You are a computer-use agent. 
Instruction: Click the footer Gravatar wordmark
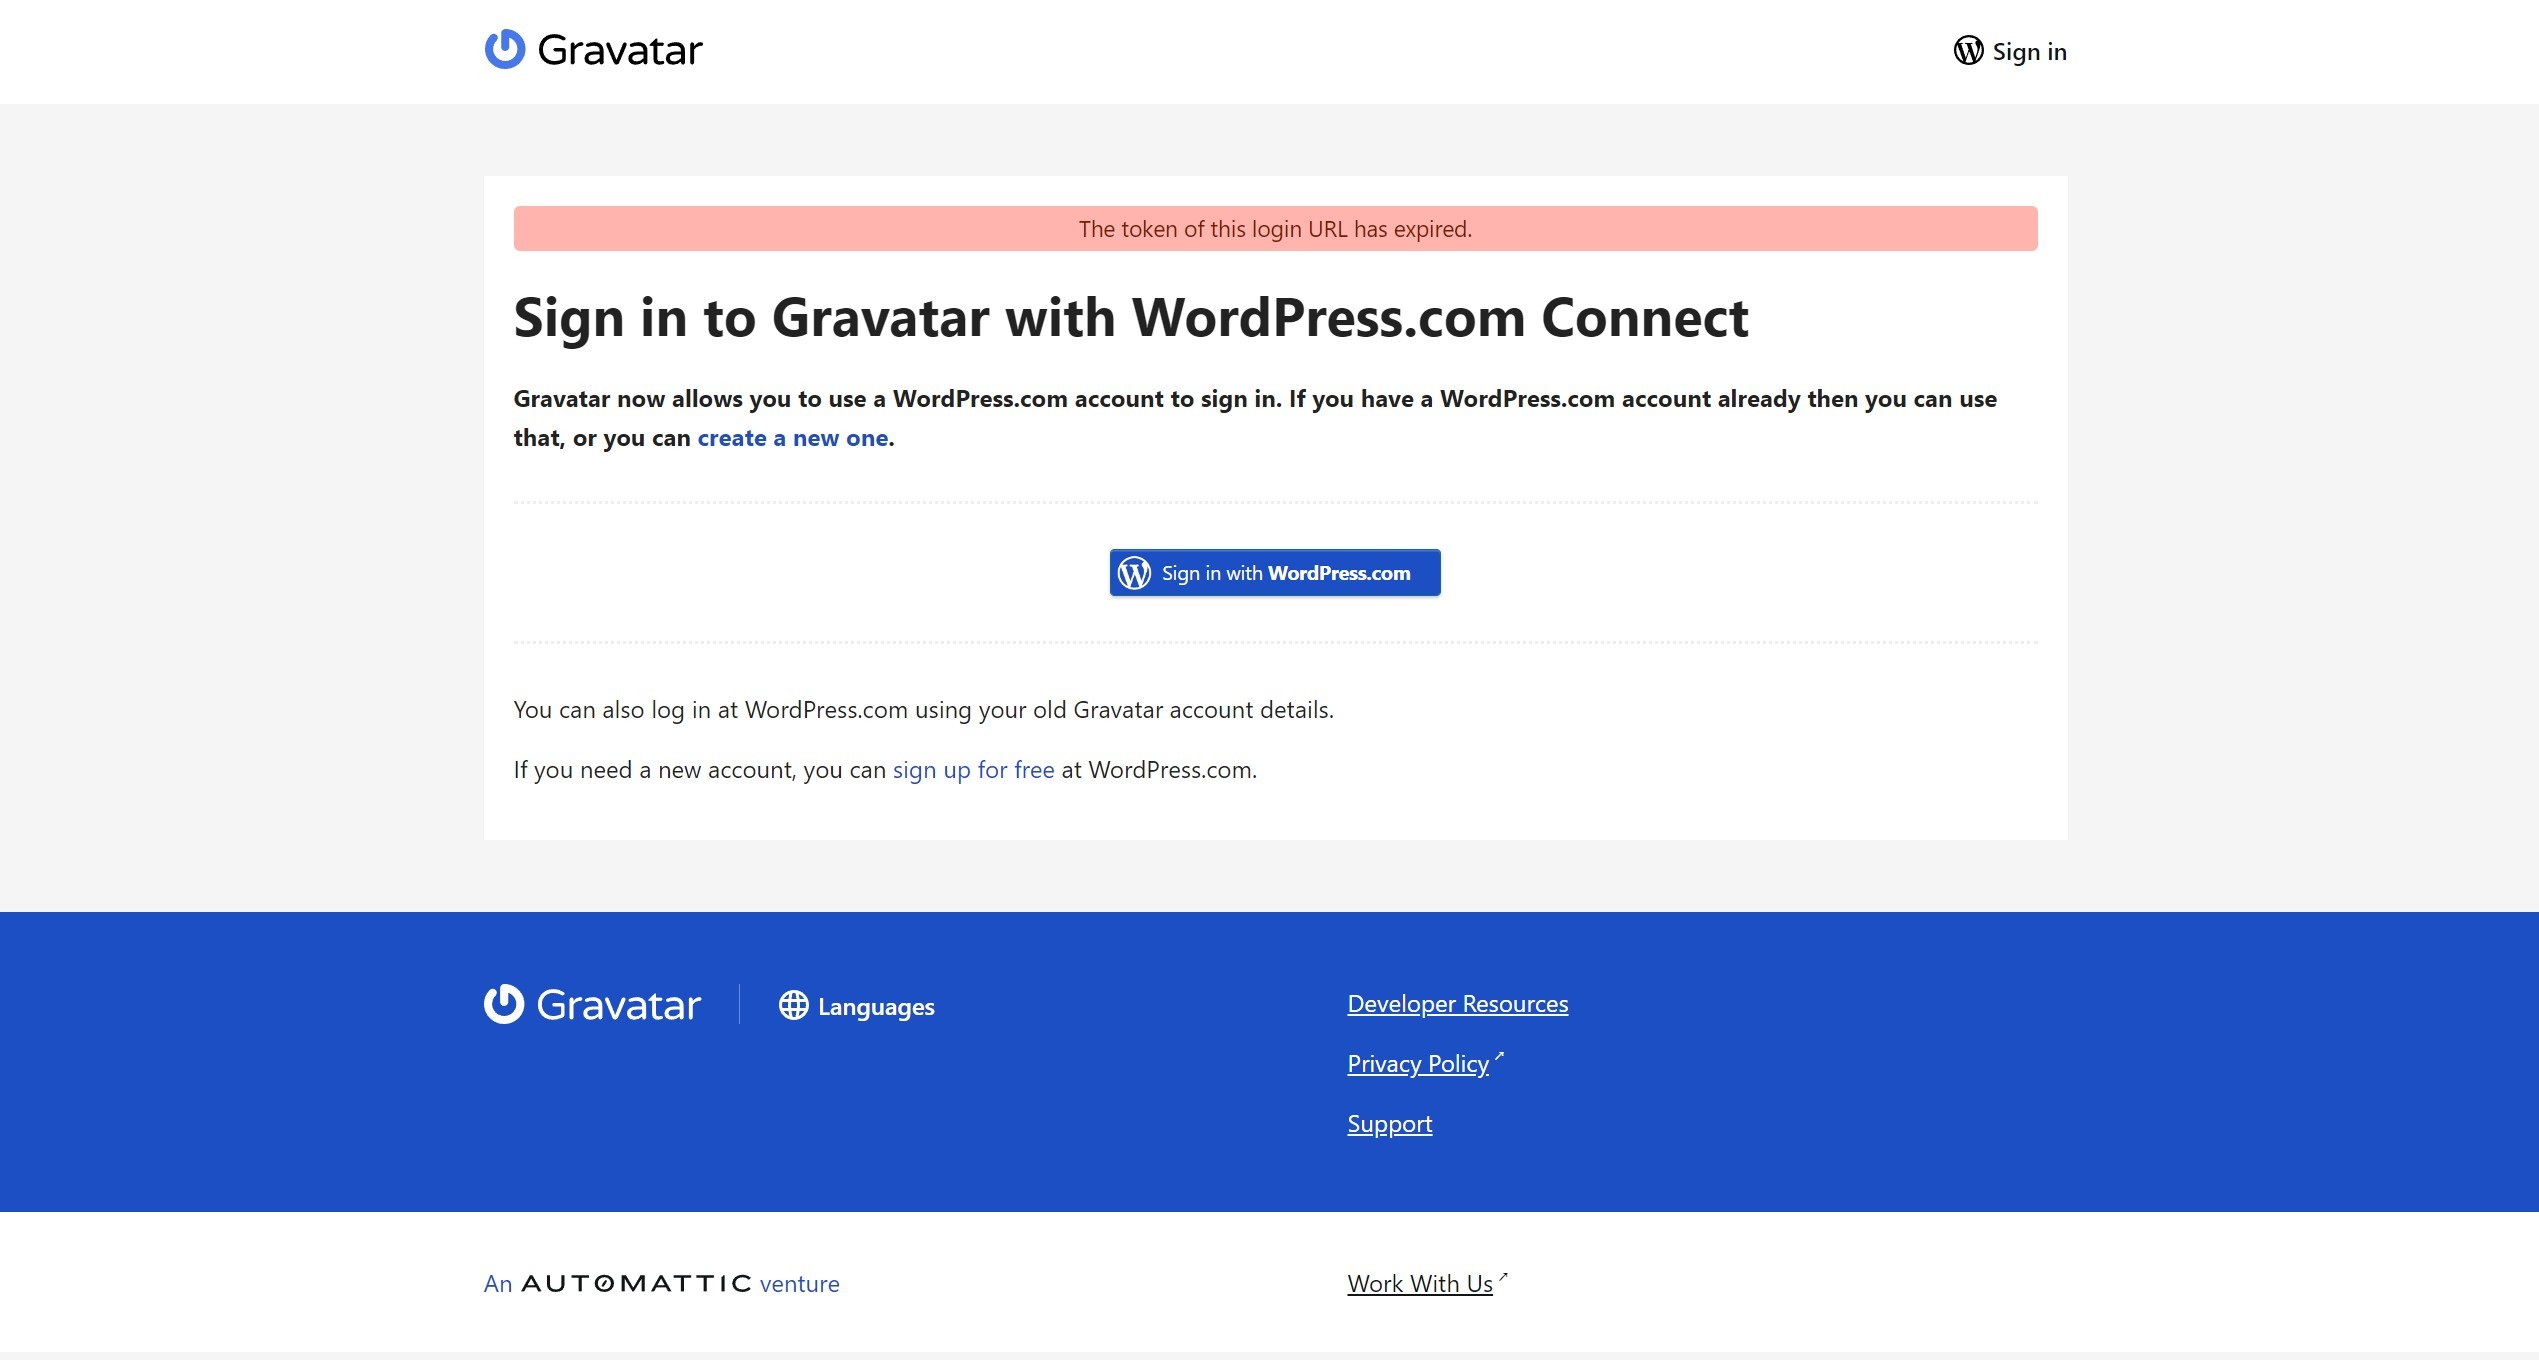coord(618,1005)
